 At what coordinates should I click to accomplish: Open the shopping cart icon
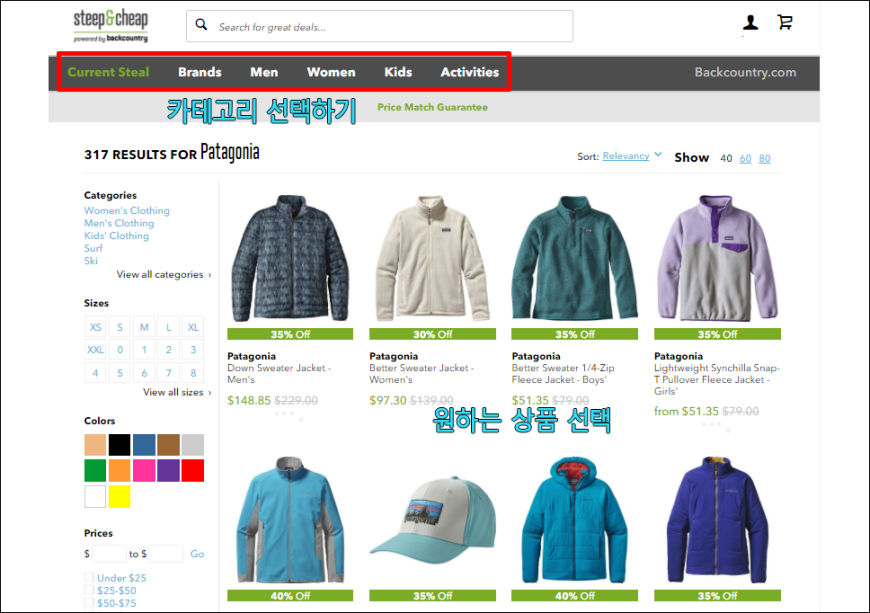[x=785, y=22]
